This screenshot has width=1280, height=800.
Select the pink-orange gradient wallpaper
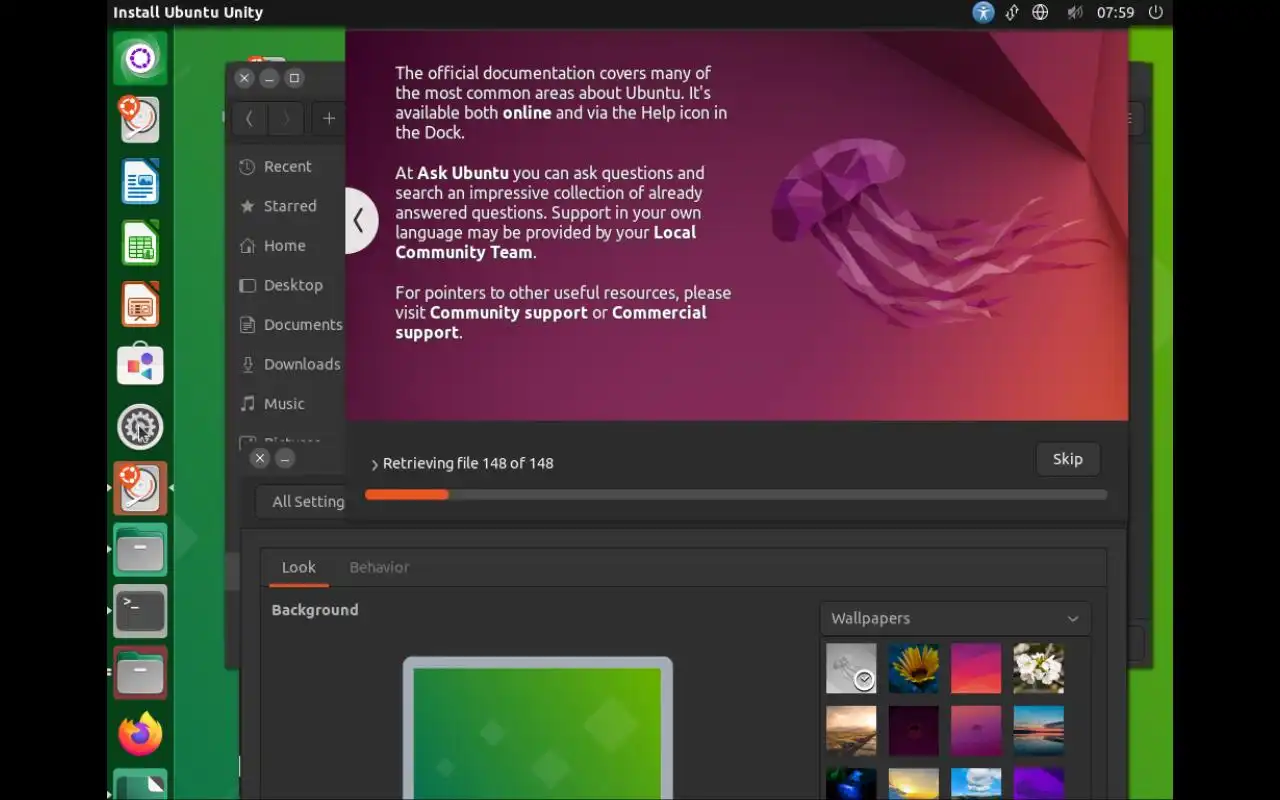(x=976, y=668)
